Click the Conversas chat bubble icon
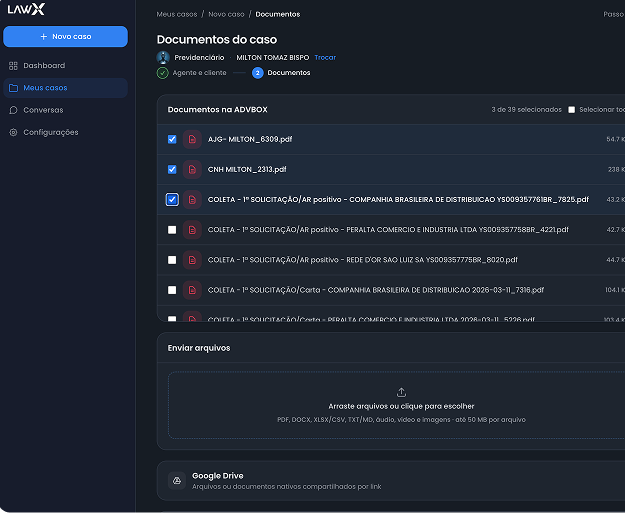 point(13,110)
